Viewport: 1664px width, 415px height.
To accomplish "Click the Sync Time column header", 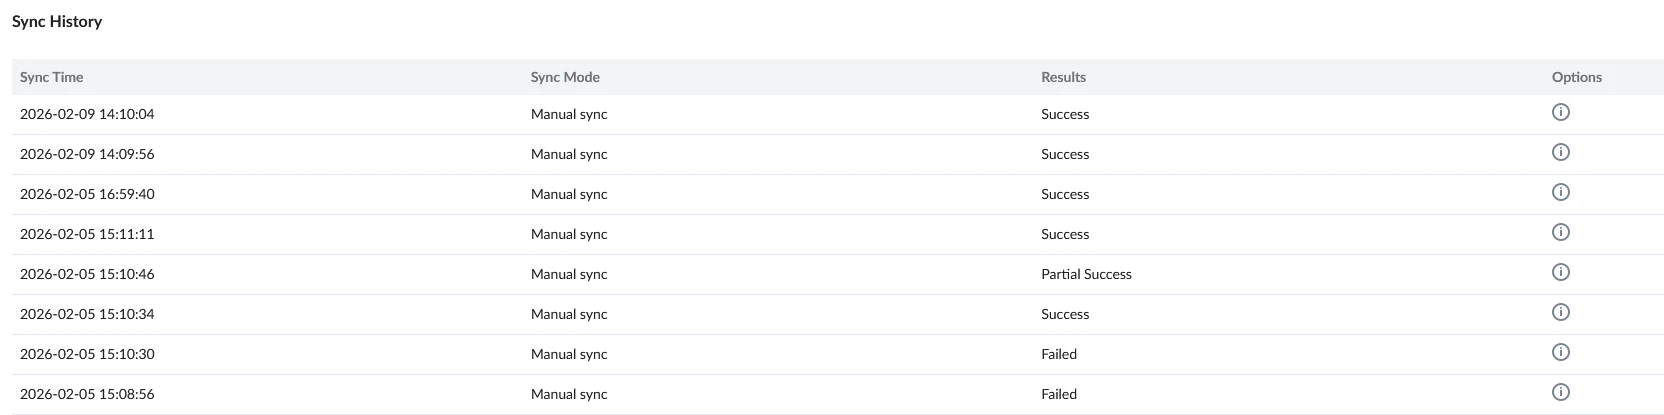I will pos(52,77).
